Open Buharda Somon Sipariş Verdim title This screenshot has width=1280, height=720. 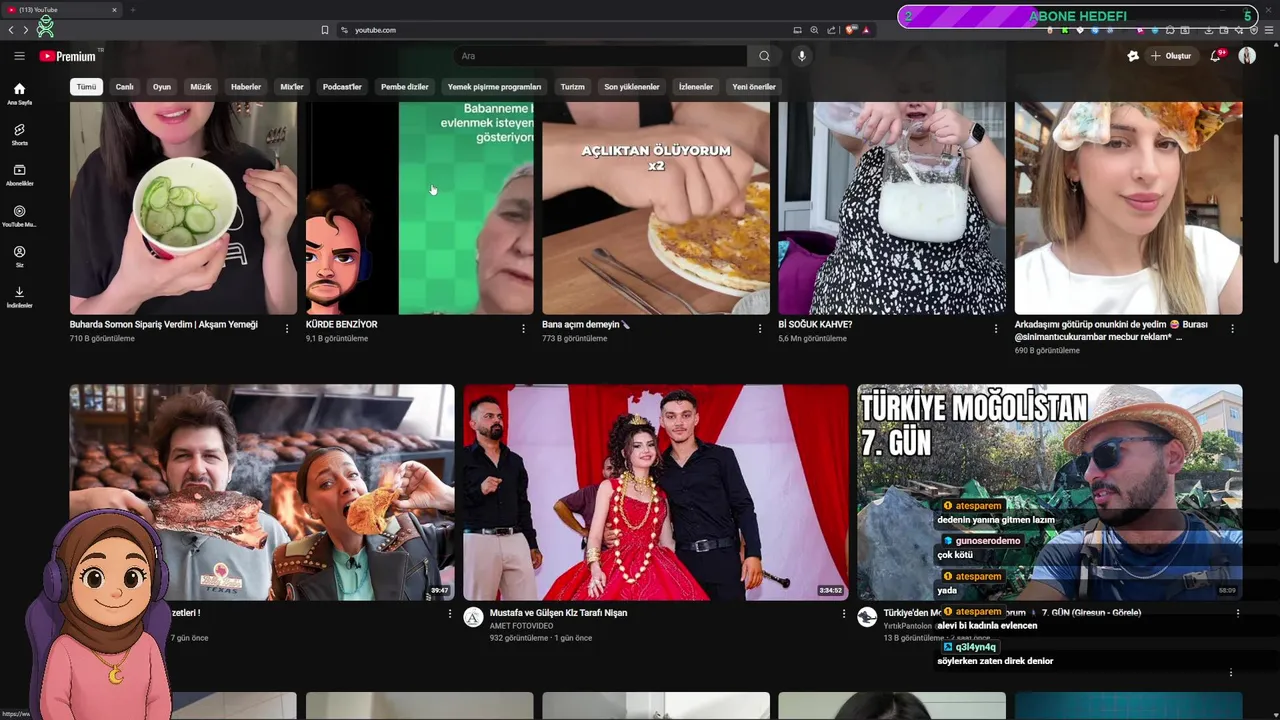[x=163, y=325]
